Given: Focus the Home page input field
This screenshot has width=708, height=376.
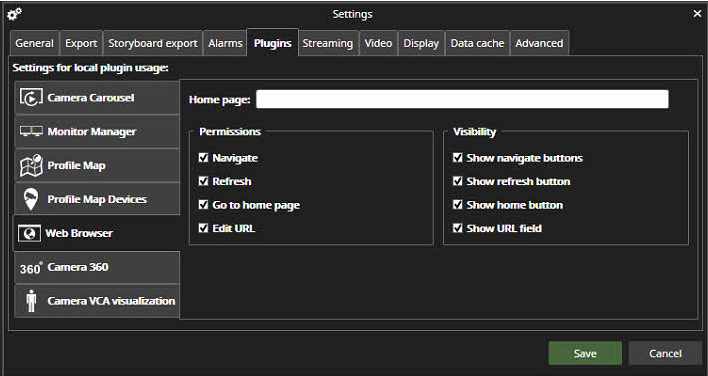Looking at the screenshot, I should (x=462, y=99).
